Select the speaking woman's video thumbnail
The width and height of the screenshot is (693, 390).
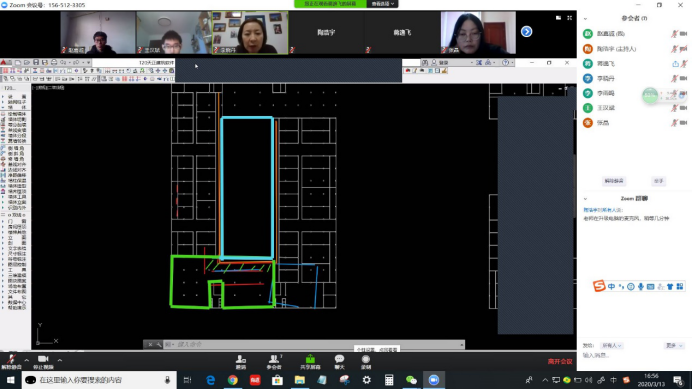pos(250,33)
